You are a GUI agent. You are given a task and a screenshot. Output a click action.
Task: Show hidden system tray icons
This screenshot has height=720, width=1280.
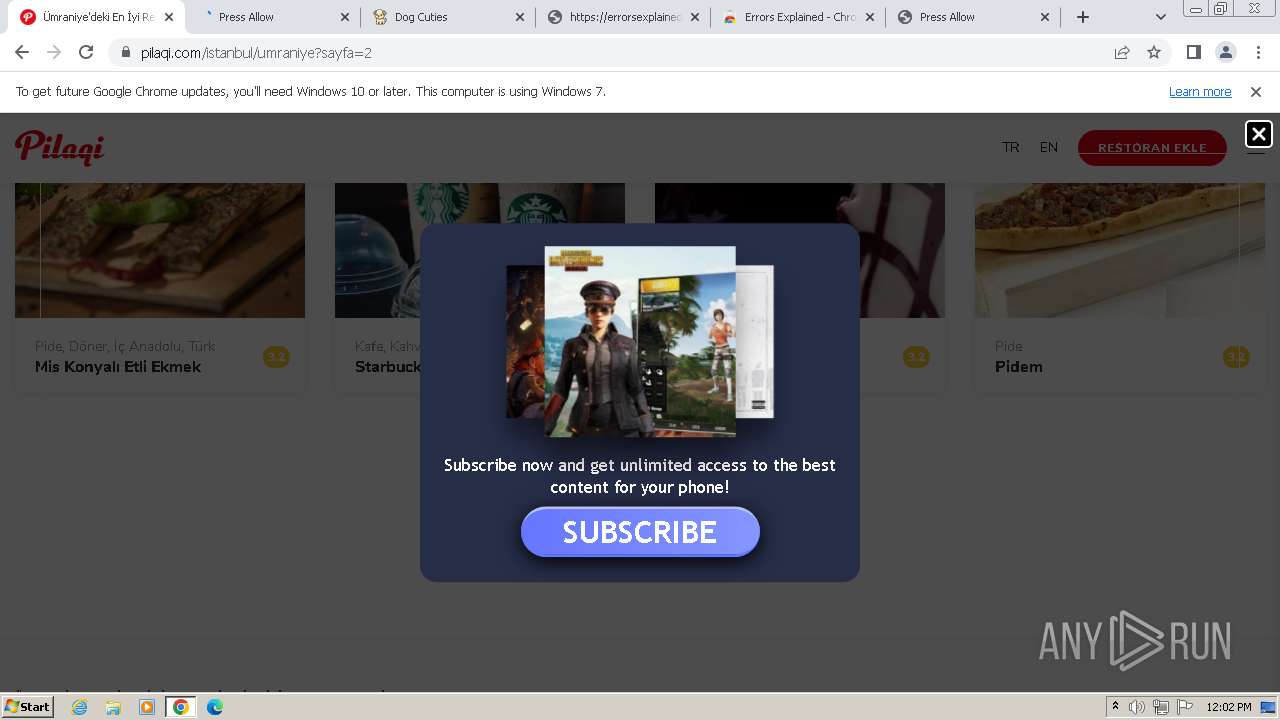pyautogui.click(x=1115, y=707)
